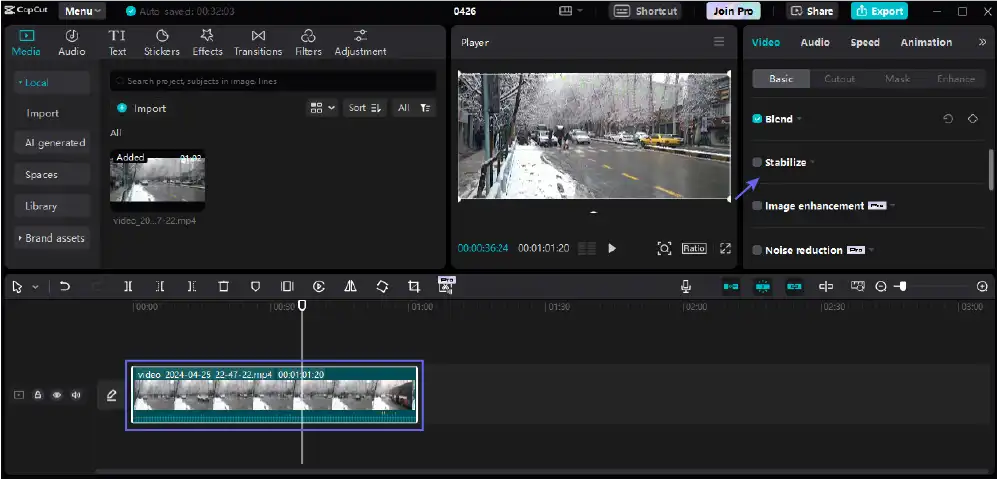Click the Split tool in timeline toolbar
Viewport: 998px width, 480px height.
[x=128, y=287]
